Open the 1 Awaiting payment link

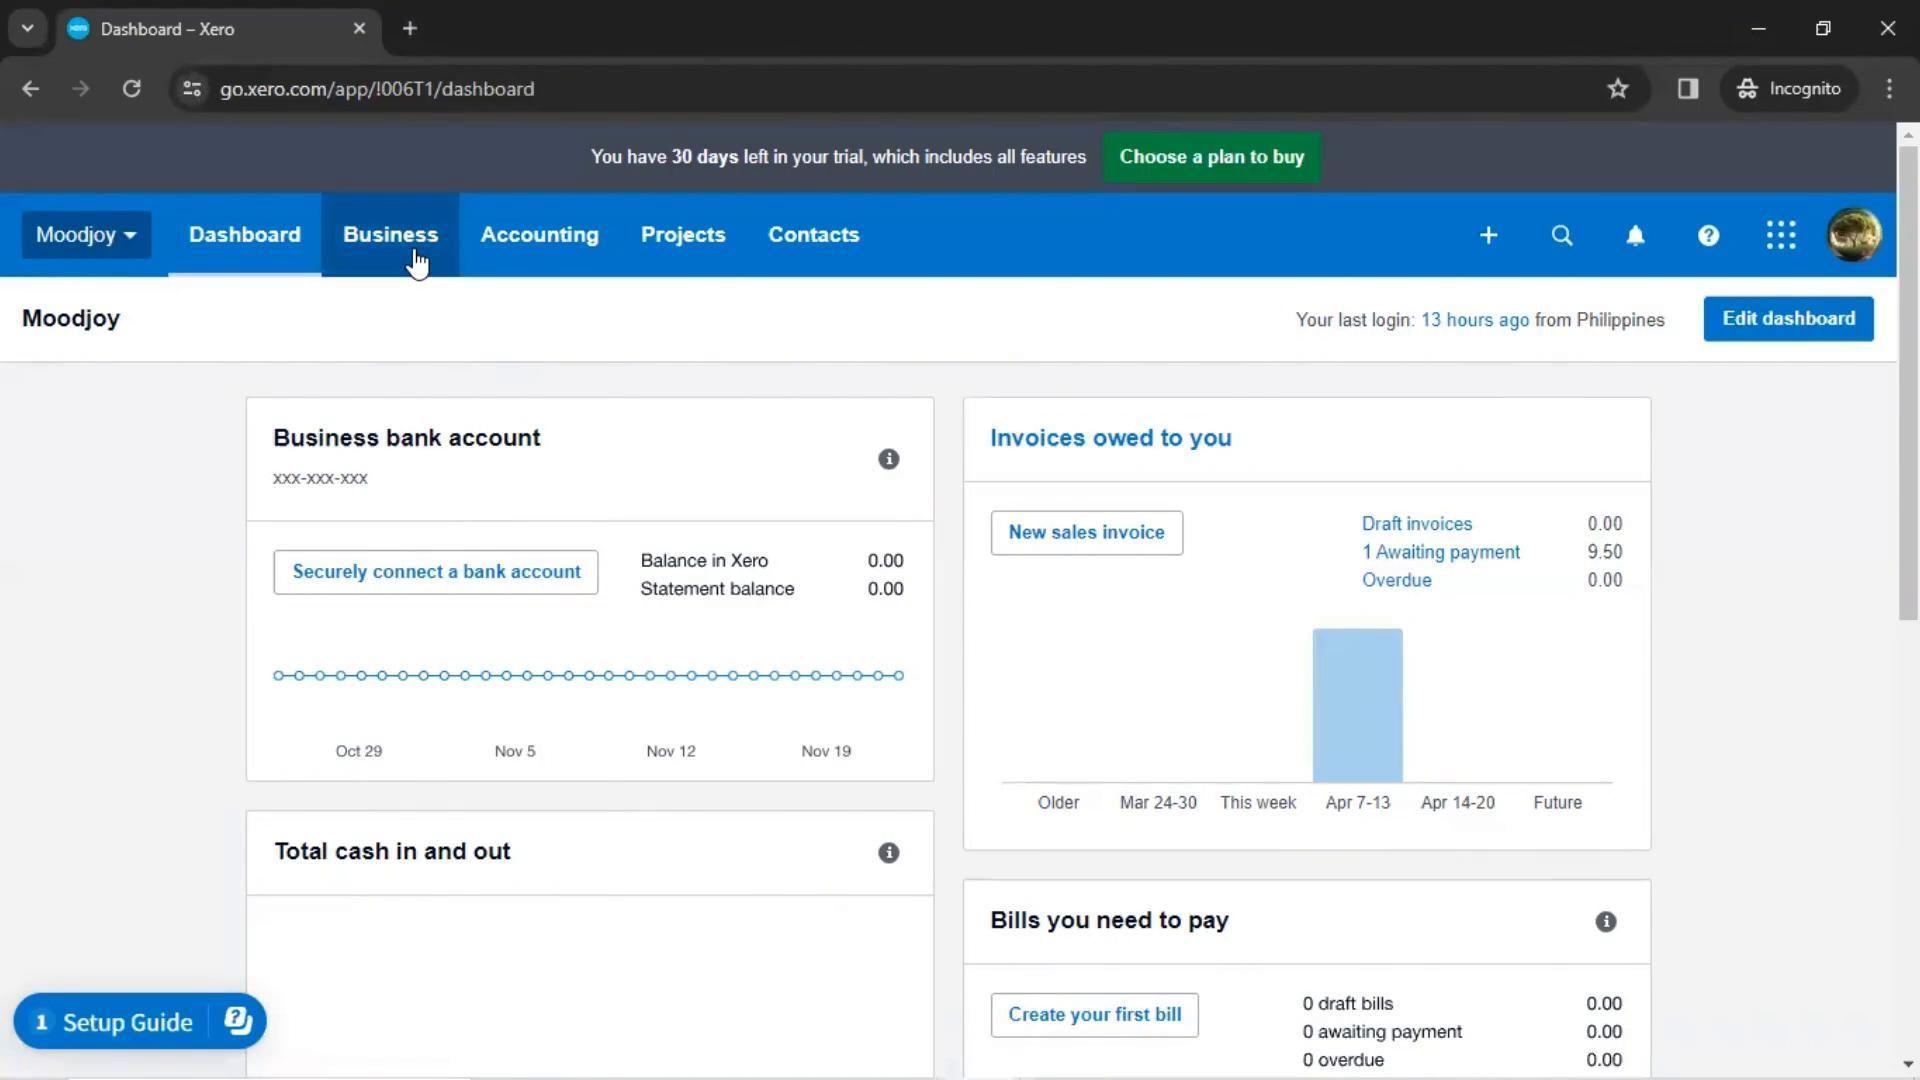pyautogui.click(x=1440, y=552)
